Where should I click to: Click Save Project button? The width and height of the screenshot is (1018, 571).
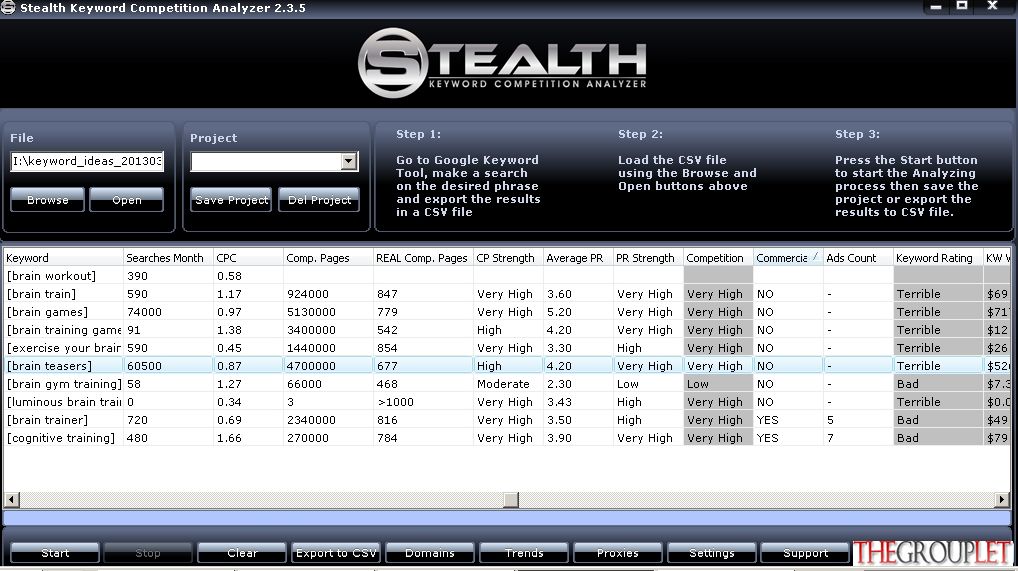pyautogui.click(x=231, y=199)
